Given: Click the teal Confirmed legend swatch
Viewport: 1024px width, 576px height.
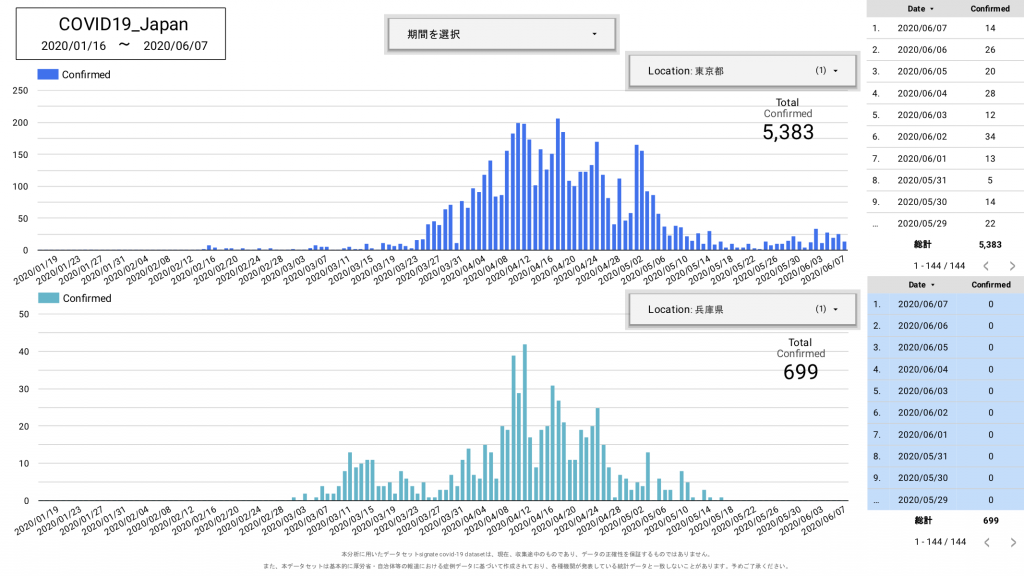Looking at the screenshot, I should pyautogui.click(x=47, y=298).
